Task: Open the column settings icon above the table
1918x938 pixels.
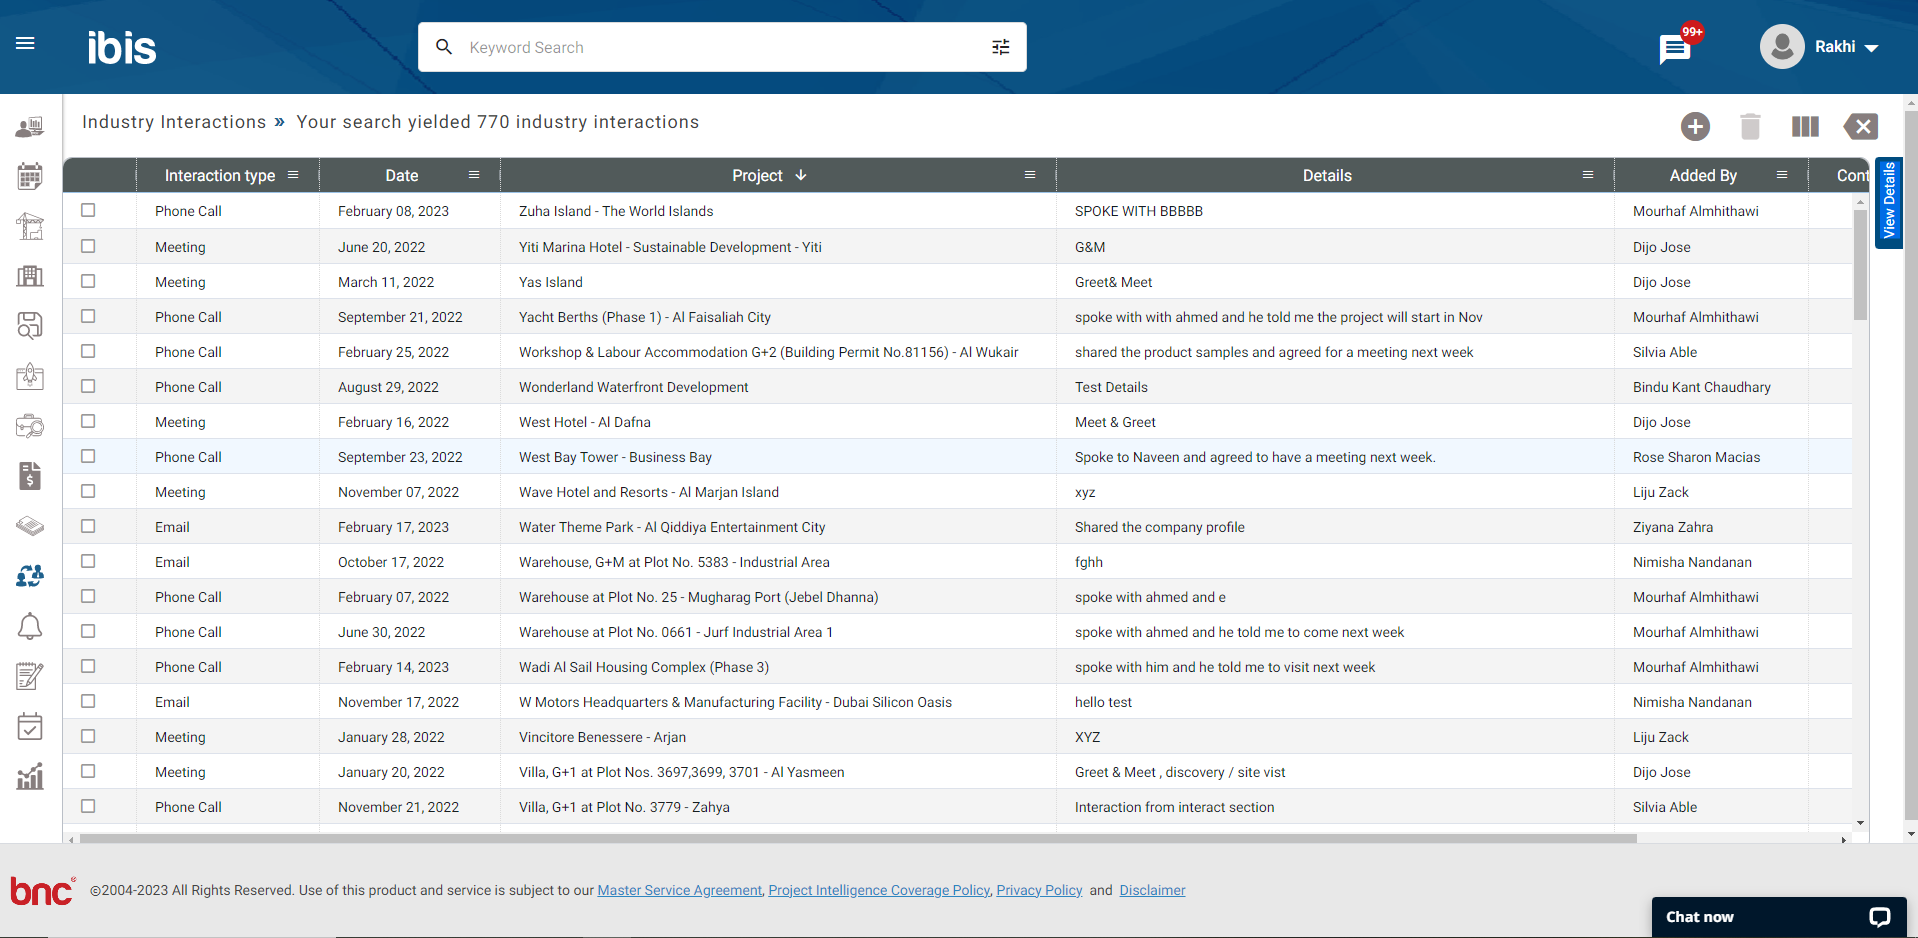Action: coord(1805,127)
